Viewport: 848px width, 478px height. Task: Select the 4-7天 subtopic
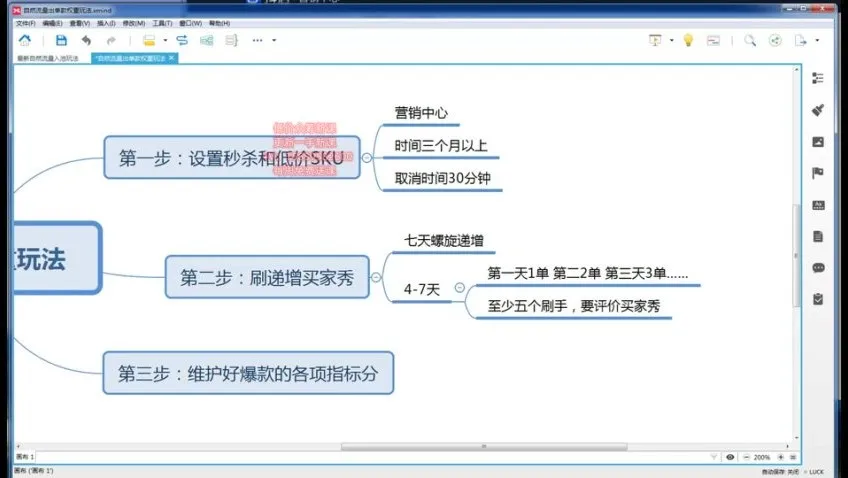pos(422,289)
